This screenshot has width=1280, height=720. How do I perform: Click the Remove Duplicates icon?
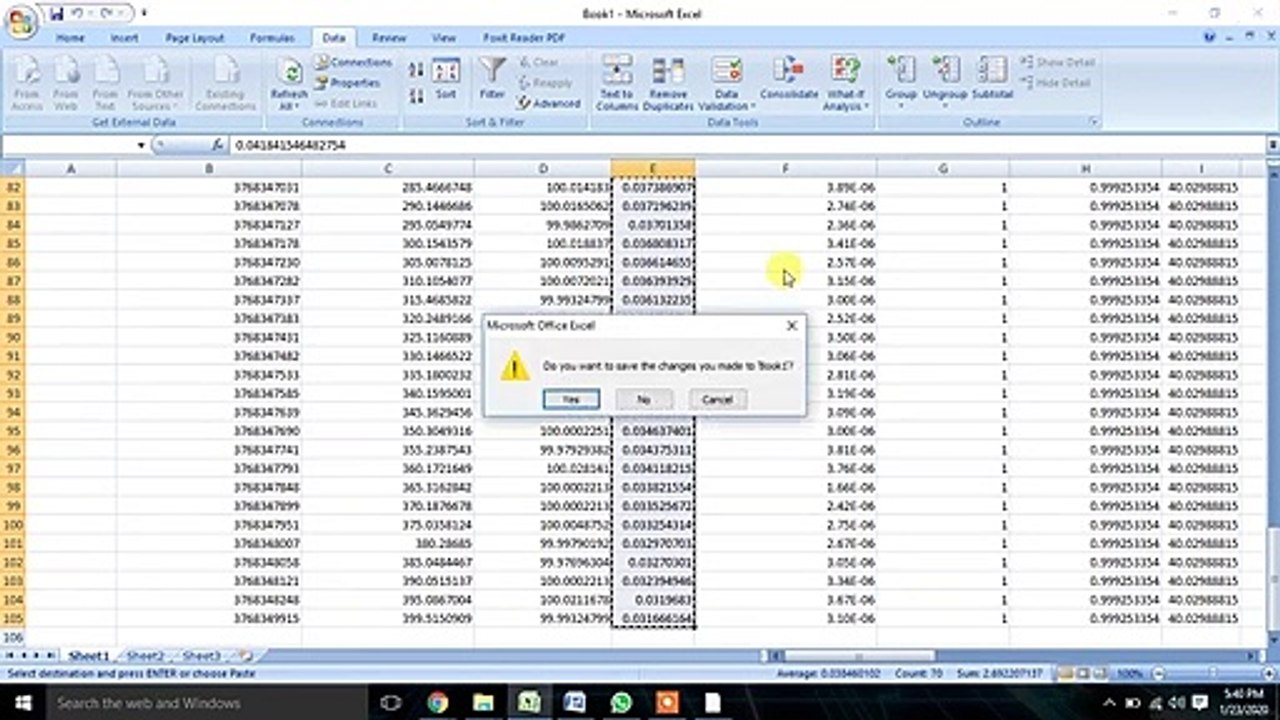[668, 84]
